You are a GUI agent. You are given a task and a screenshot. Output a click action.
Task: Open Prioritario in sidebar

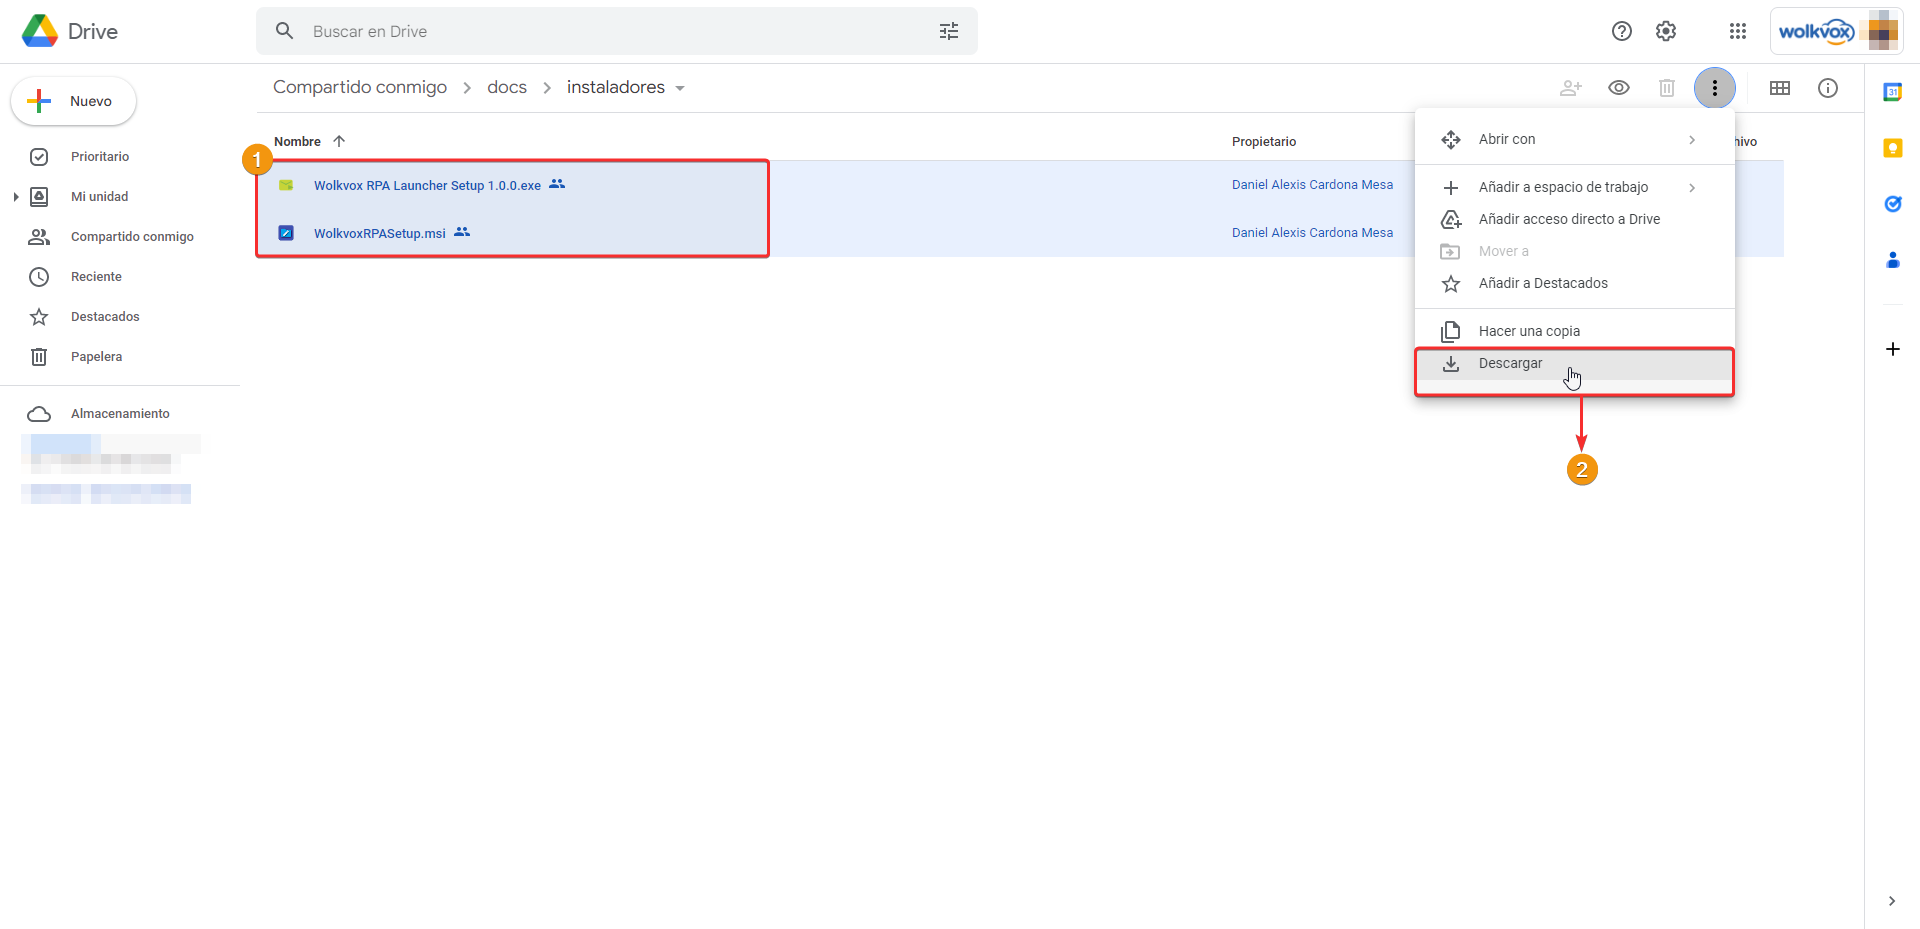coord(100,157)
